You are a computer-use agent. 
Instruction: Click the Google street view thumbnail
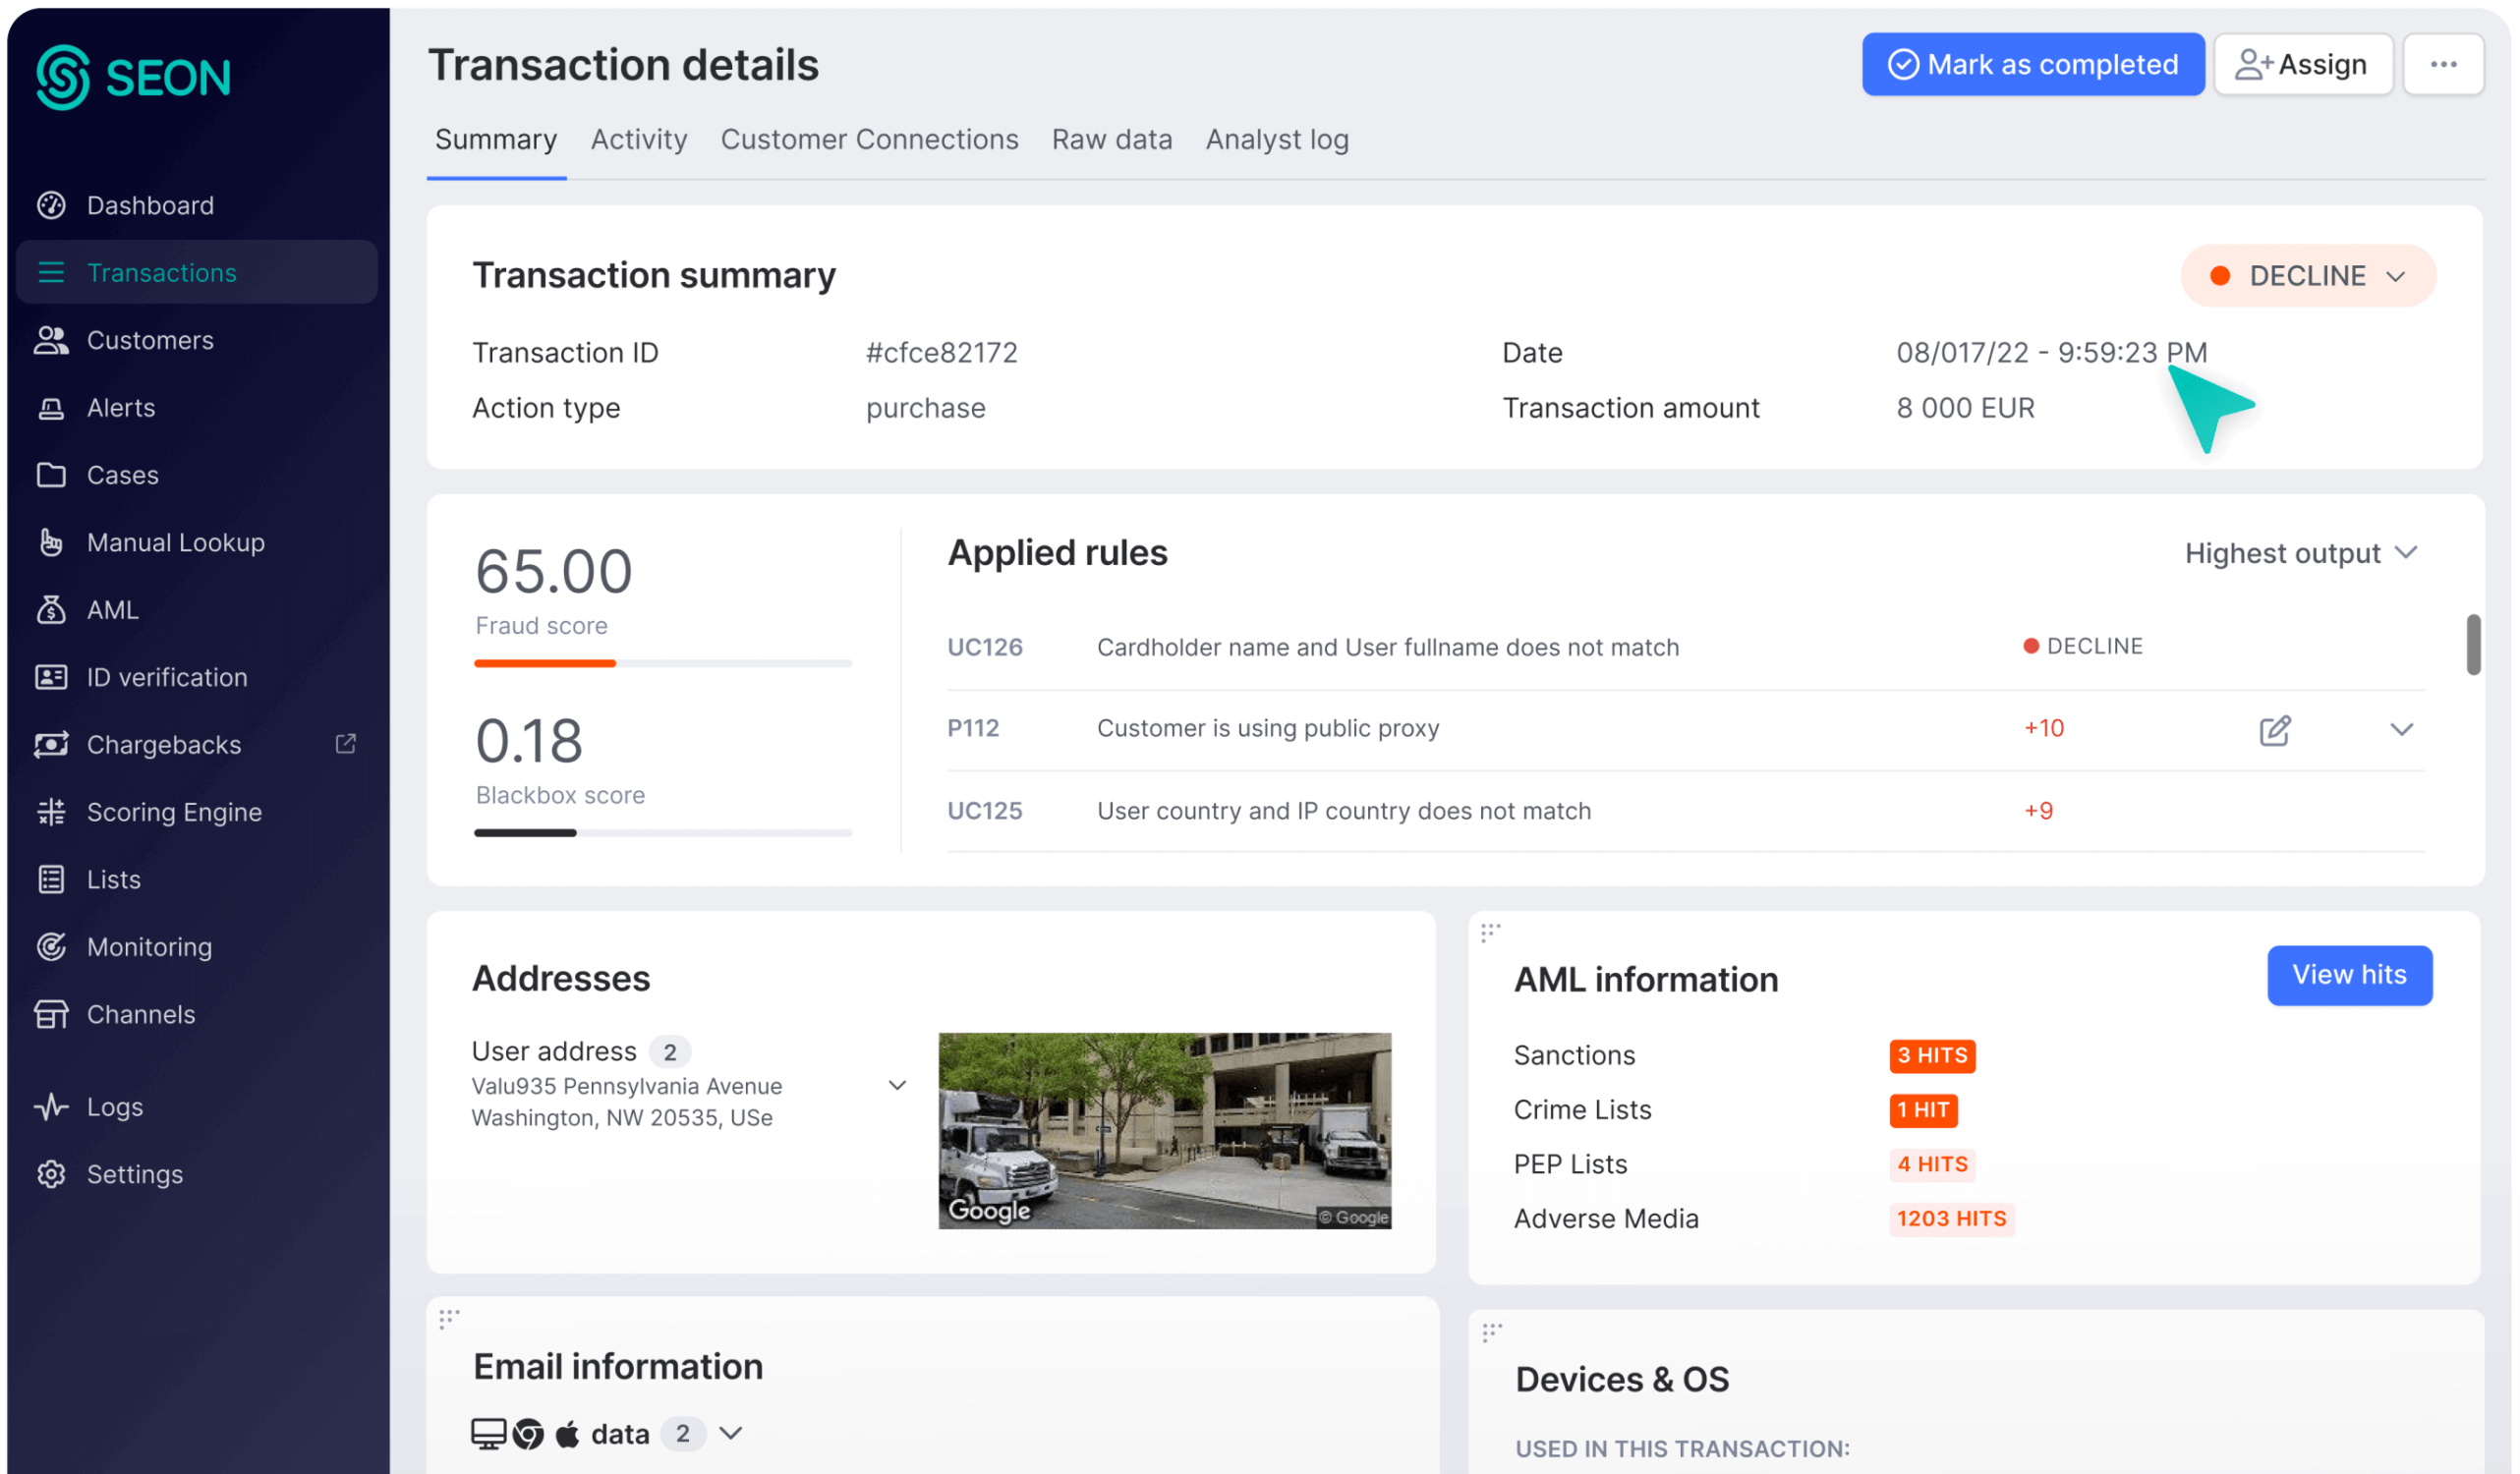[1164, 1130]
